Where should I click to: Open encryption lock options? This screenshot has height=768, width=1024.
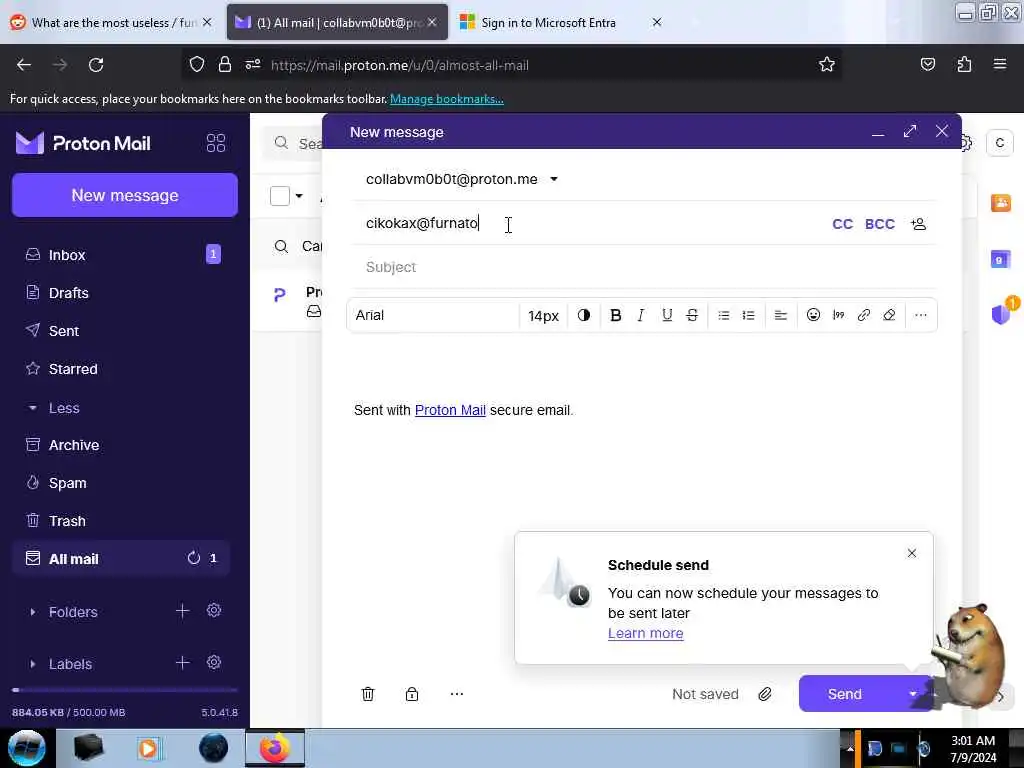point(411,694)
